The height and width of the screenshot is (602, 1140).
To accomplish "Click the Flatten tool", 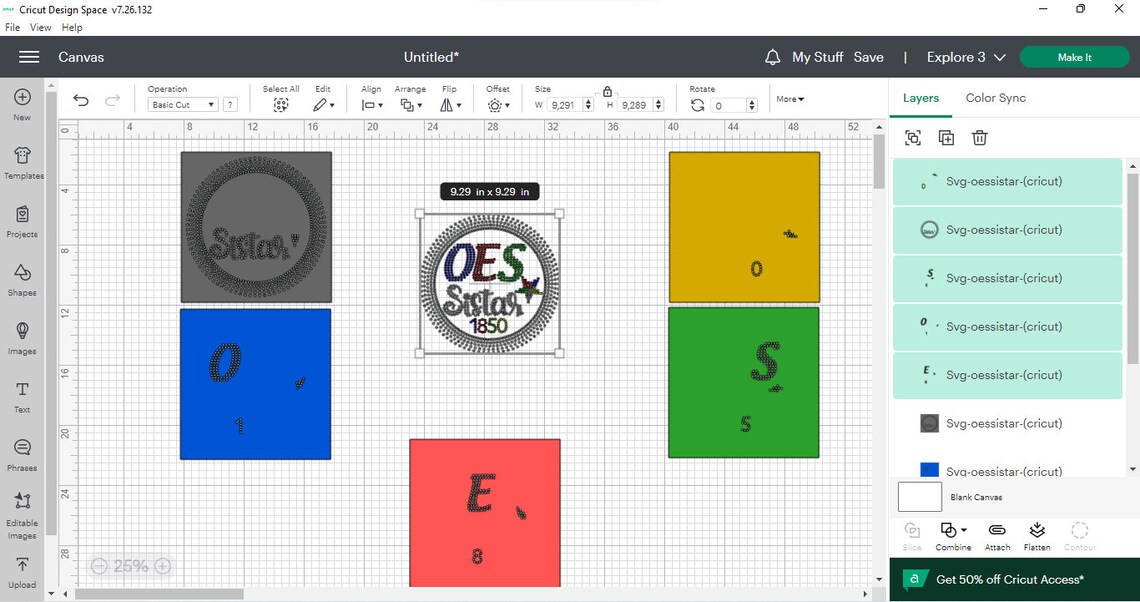I will pyautogui.click(x=1037, y=537).
